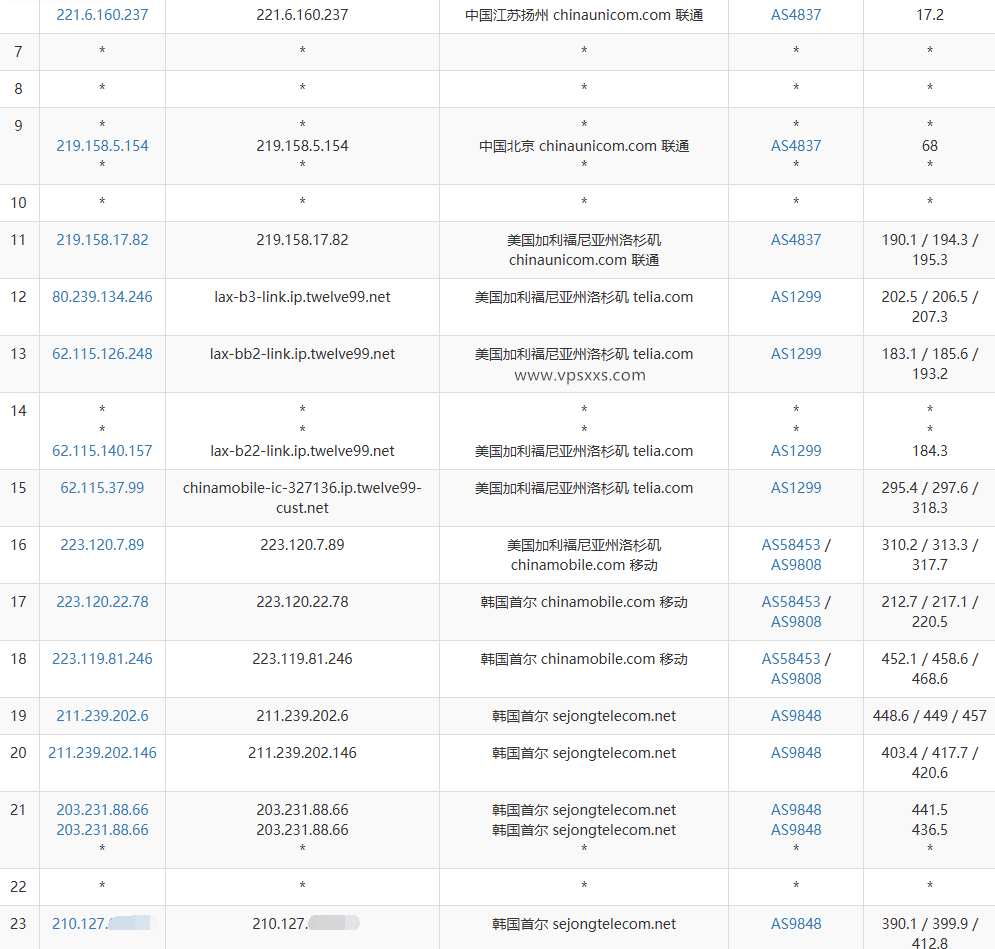This screenshot has height=949, width=995.
Task: Select latency value 68 in hop 9
Action: (x=930, y=146)
